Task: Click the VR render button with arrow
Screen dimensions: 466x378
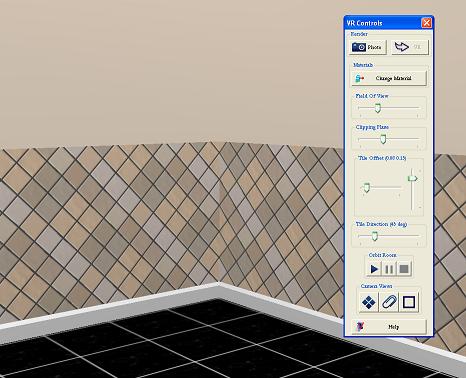Action: pos(409,47)
